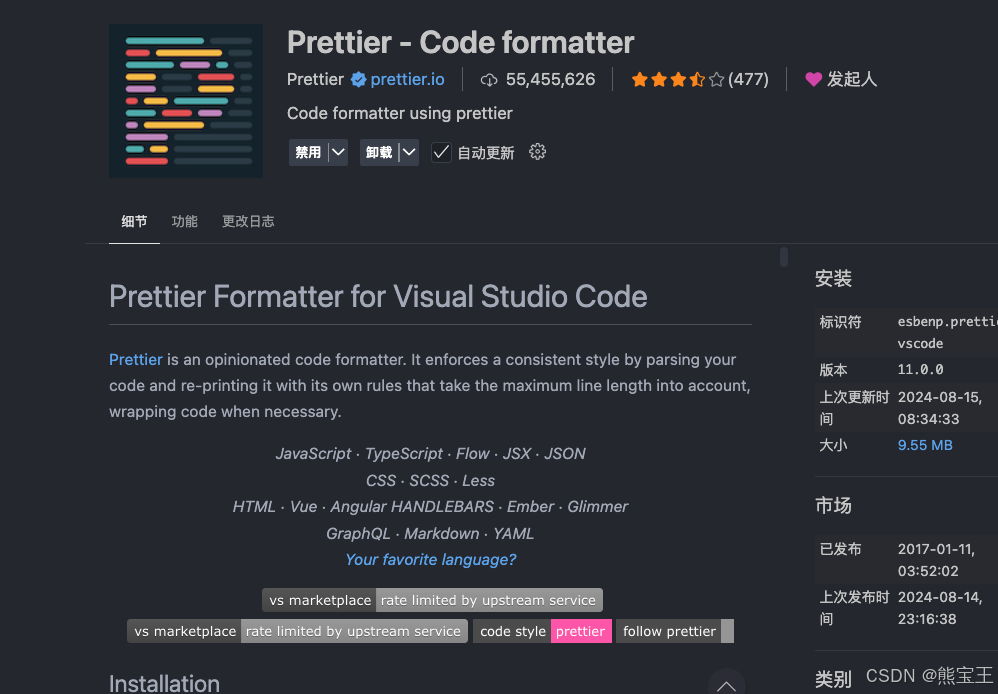Click the readme scrollbar thumb

click(784, 257)
